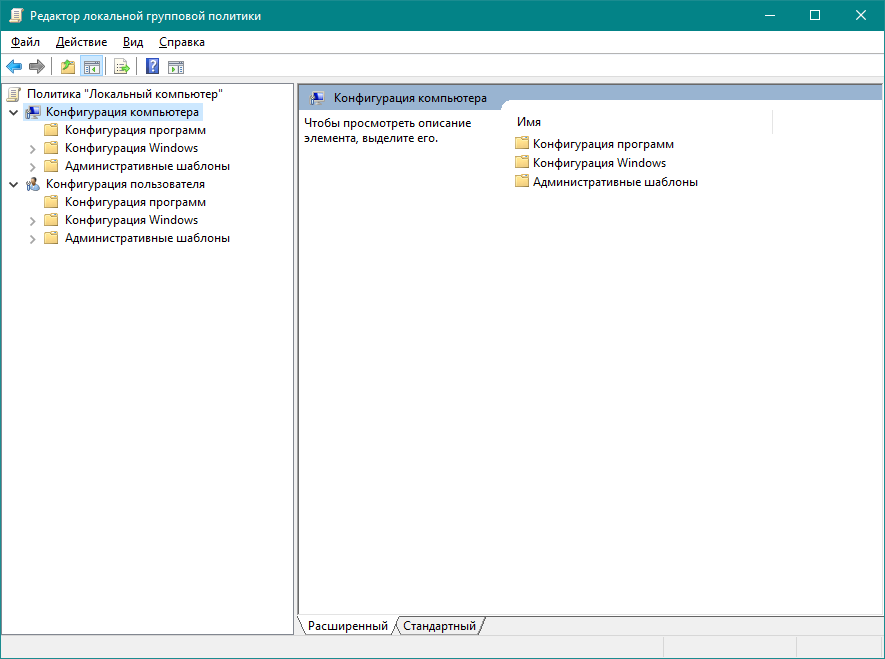Open the Файл menu
The width and height of the screenshot is (885, 659).
25,42
